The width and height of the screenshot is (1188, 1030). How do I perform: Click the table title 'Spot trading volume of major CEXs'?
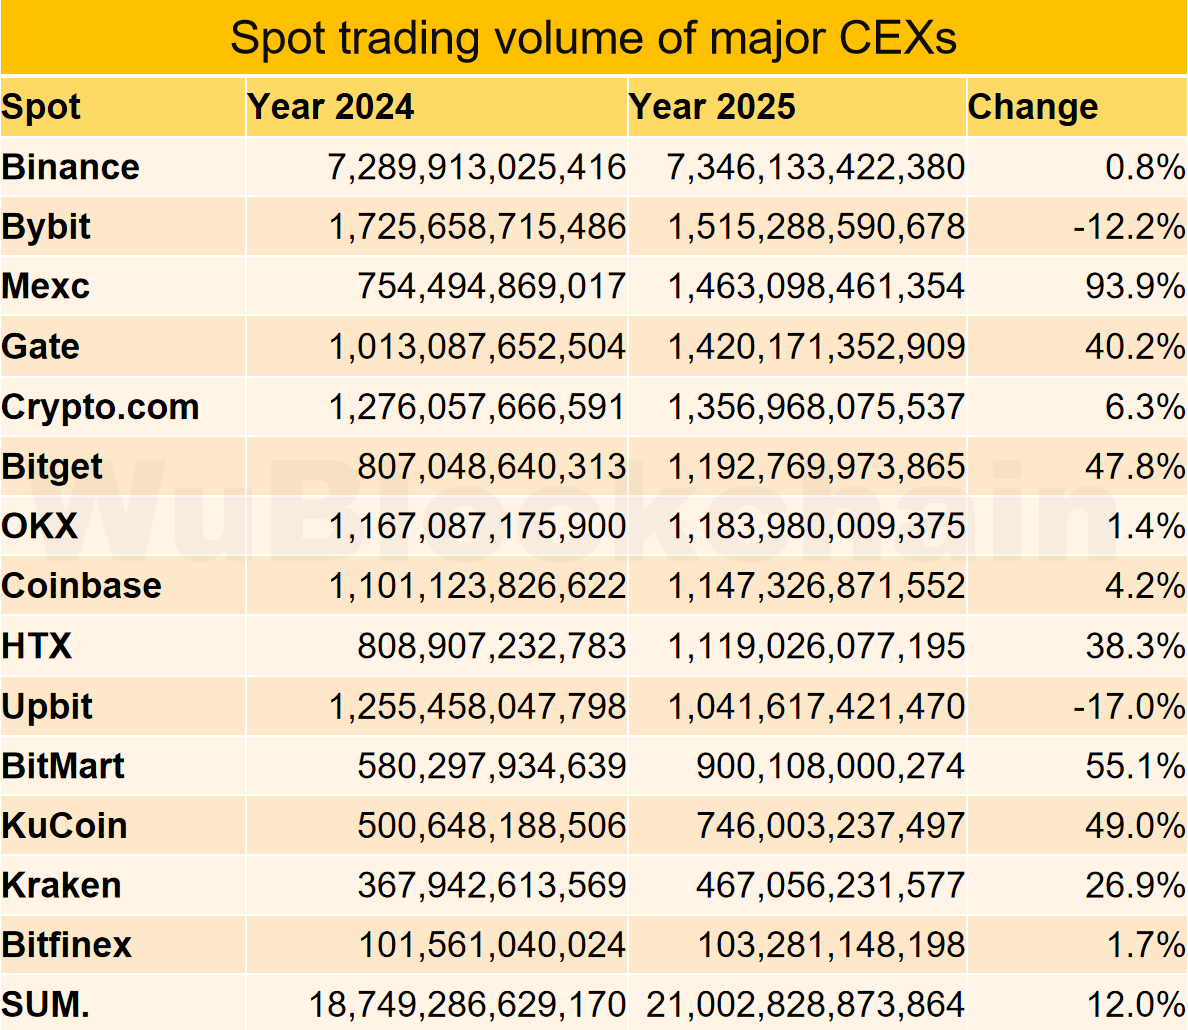[x=593, y=38]
